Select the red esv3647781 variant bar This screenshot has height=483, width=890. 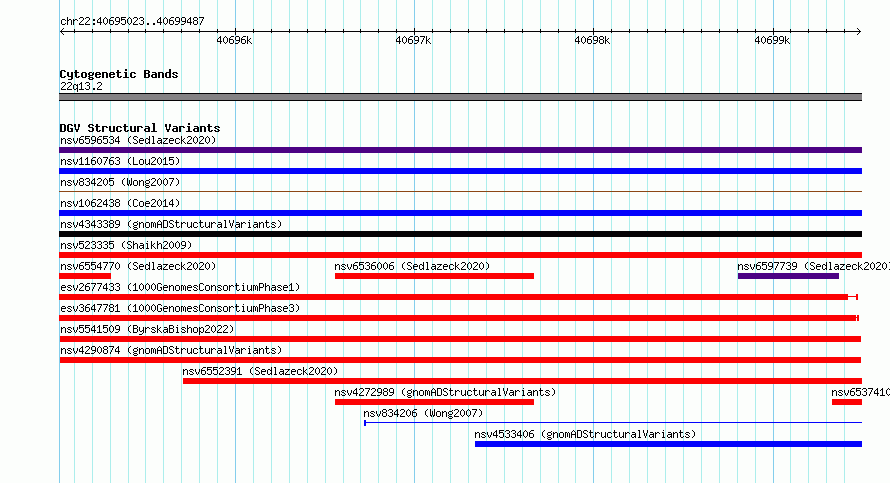[x=459, y=318]
